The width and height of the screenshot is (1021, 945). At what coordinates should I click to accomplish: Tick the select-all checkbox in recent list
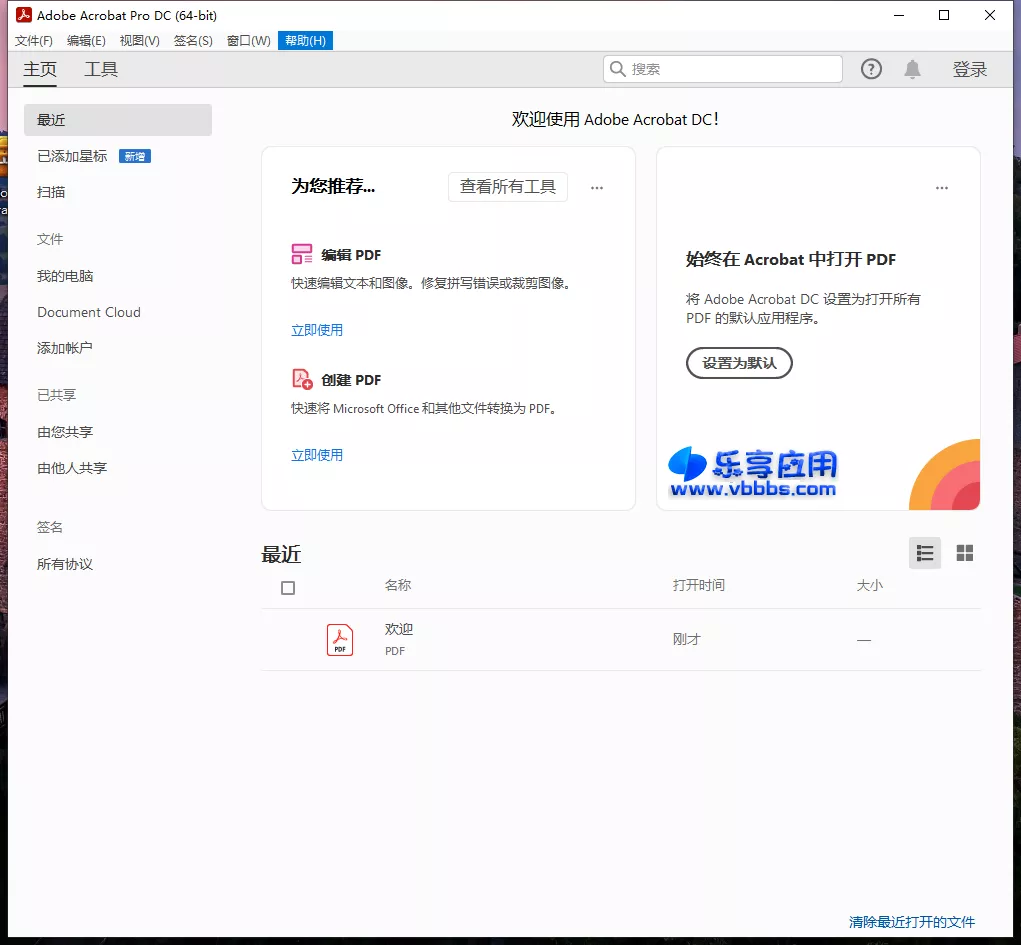[288, 588]
